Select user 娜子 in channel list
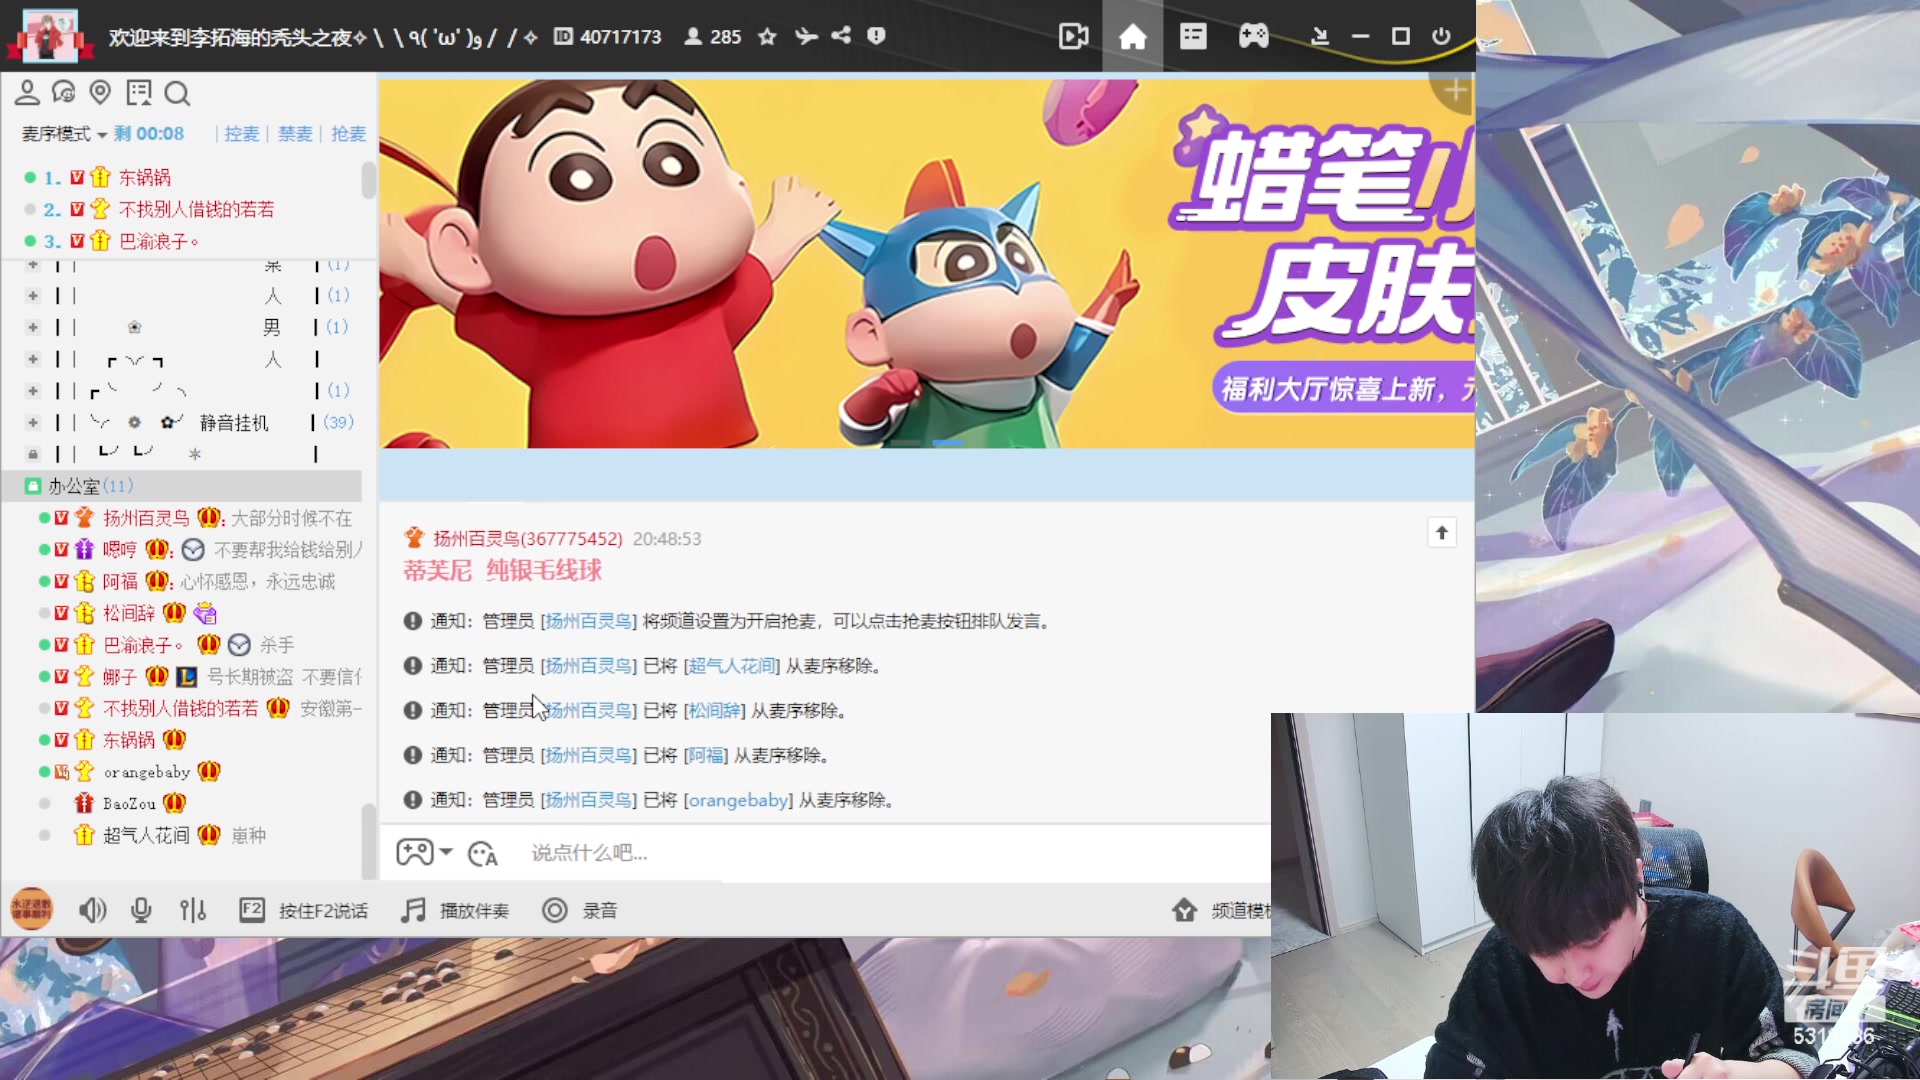The width and height of the screenshot is (1920, 1080). click(x=120, y=677)
